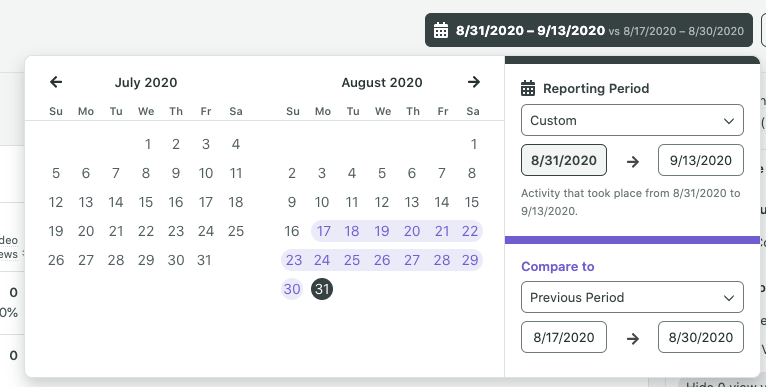766x387 pixels.
Task: Go to next month with right arrow
Action: (473, 82)
